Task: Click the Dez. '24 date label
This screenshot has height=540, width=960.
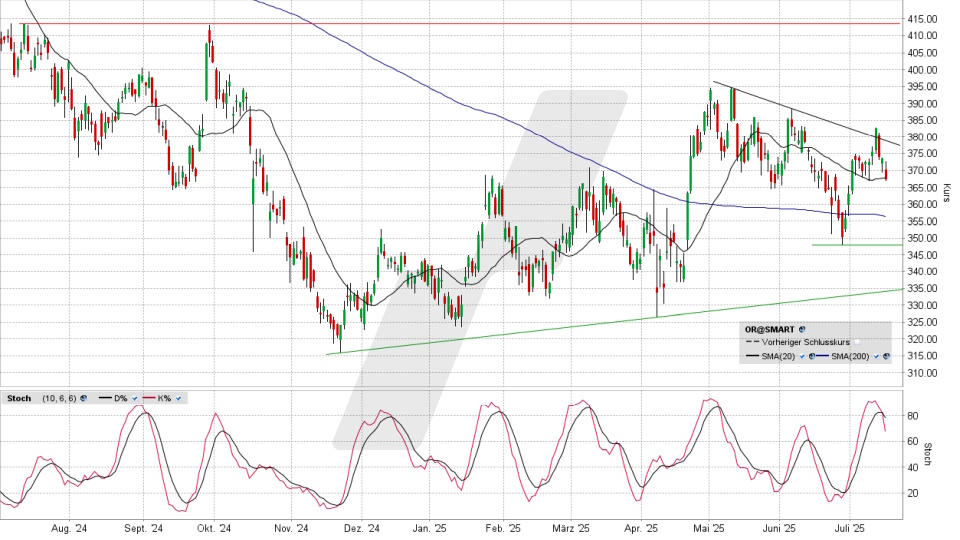Action: point(362,528)
